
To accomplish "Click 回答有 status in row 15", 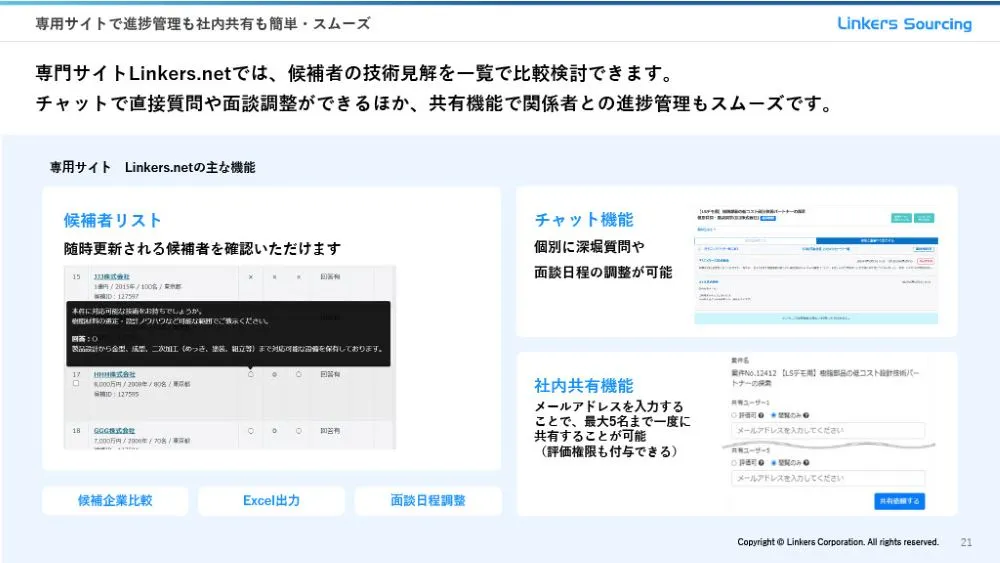I will click(x=330, y=277).
